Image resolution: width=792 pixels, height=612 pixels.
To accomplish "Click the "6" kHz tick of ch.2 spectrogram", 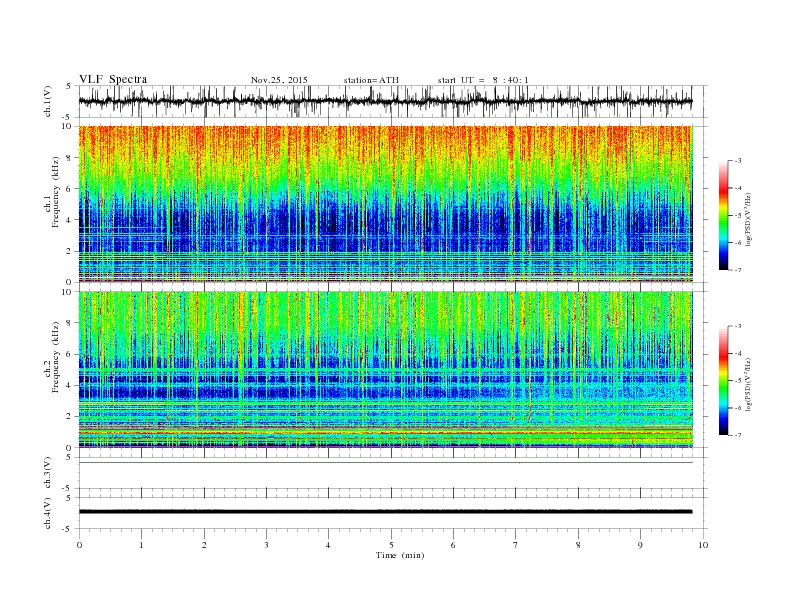I will (x=70, y=354).
